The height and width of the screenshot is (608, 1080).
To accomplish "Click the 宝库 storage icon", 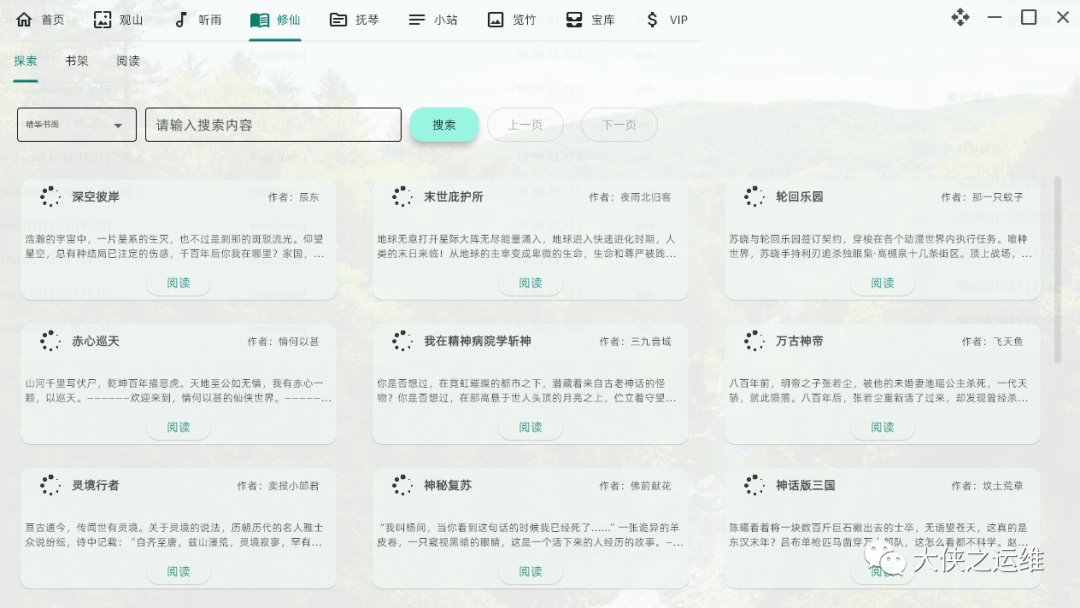I will point(574,19).
